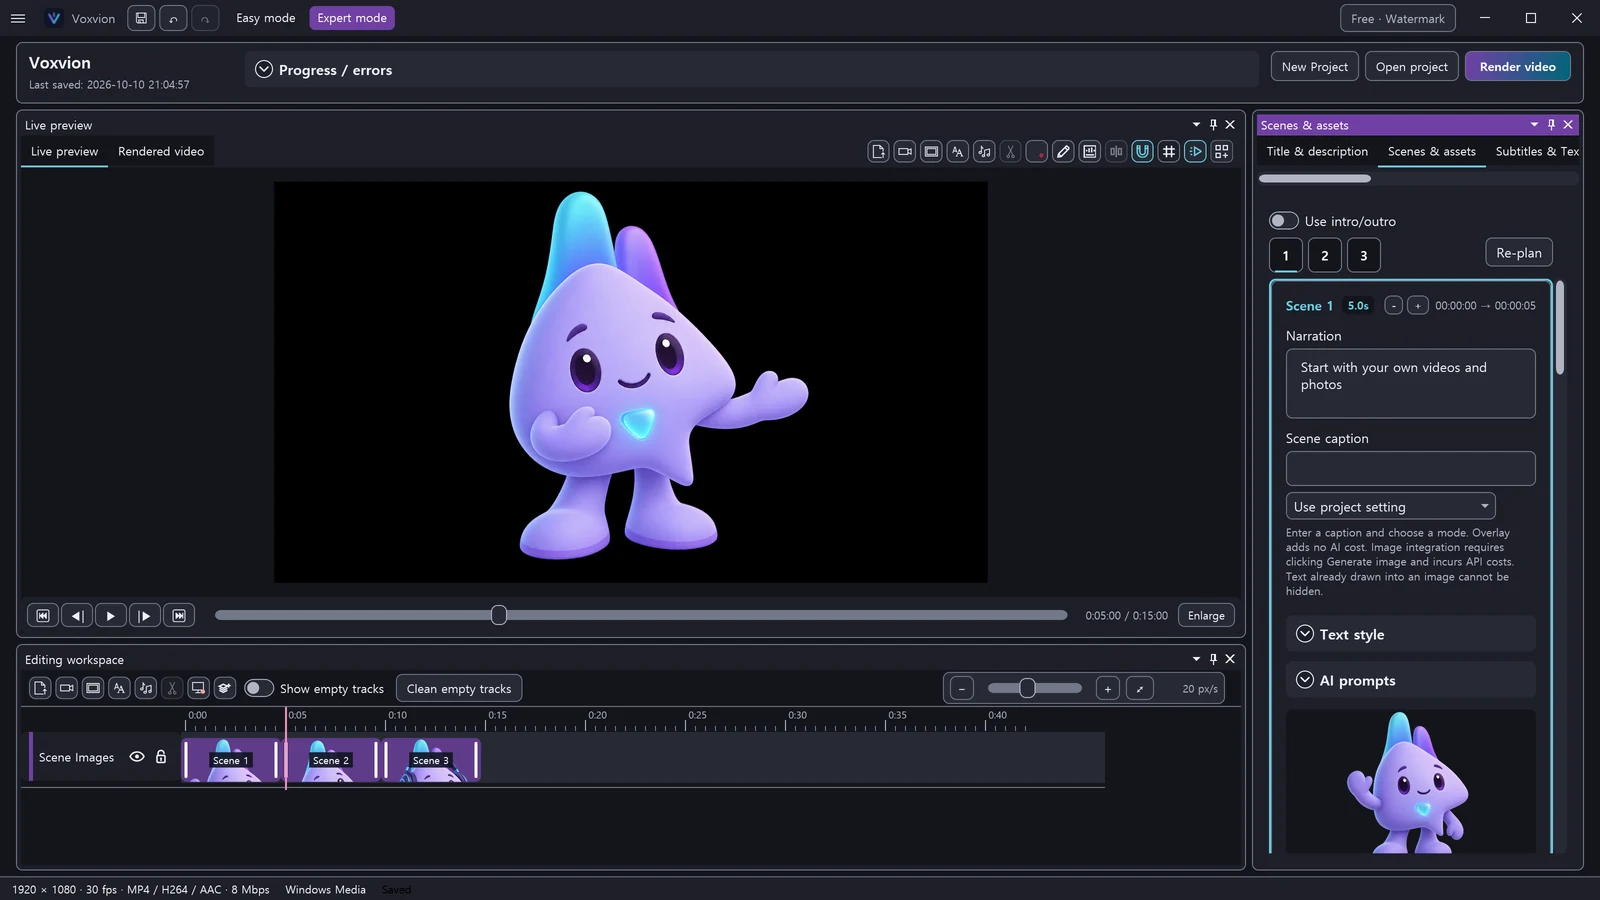
Task: Select Expert mode
Action: (x=352, y=18)
